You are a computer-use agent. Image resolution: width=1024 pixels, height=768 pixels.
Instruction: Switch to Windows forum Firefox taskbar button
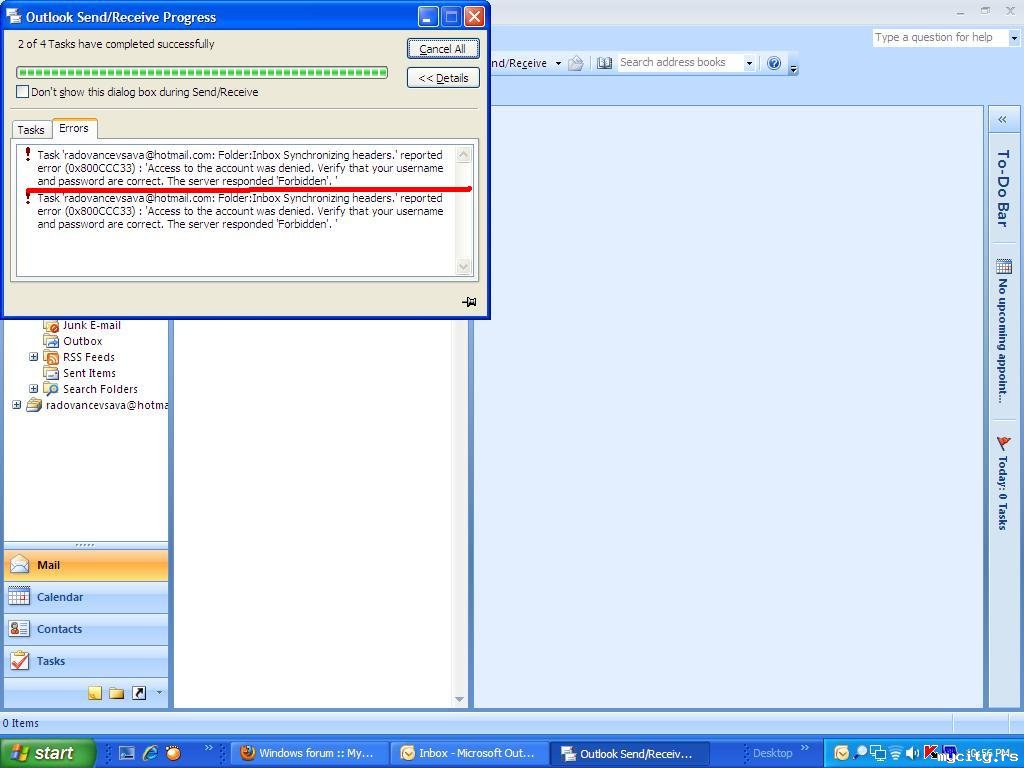(x=310, y=753)
